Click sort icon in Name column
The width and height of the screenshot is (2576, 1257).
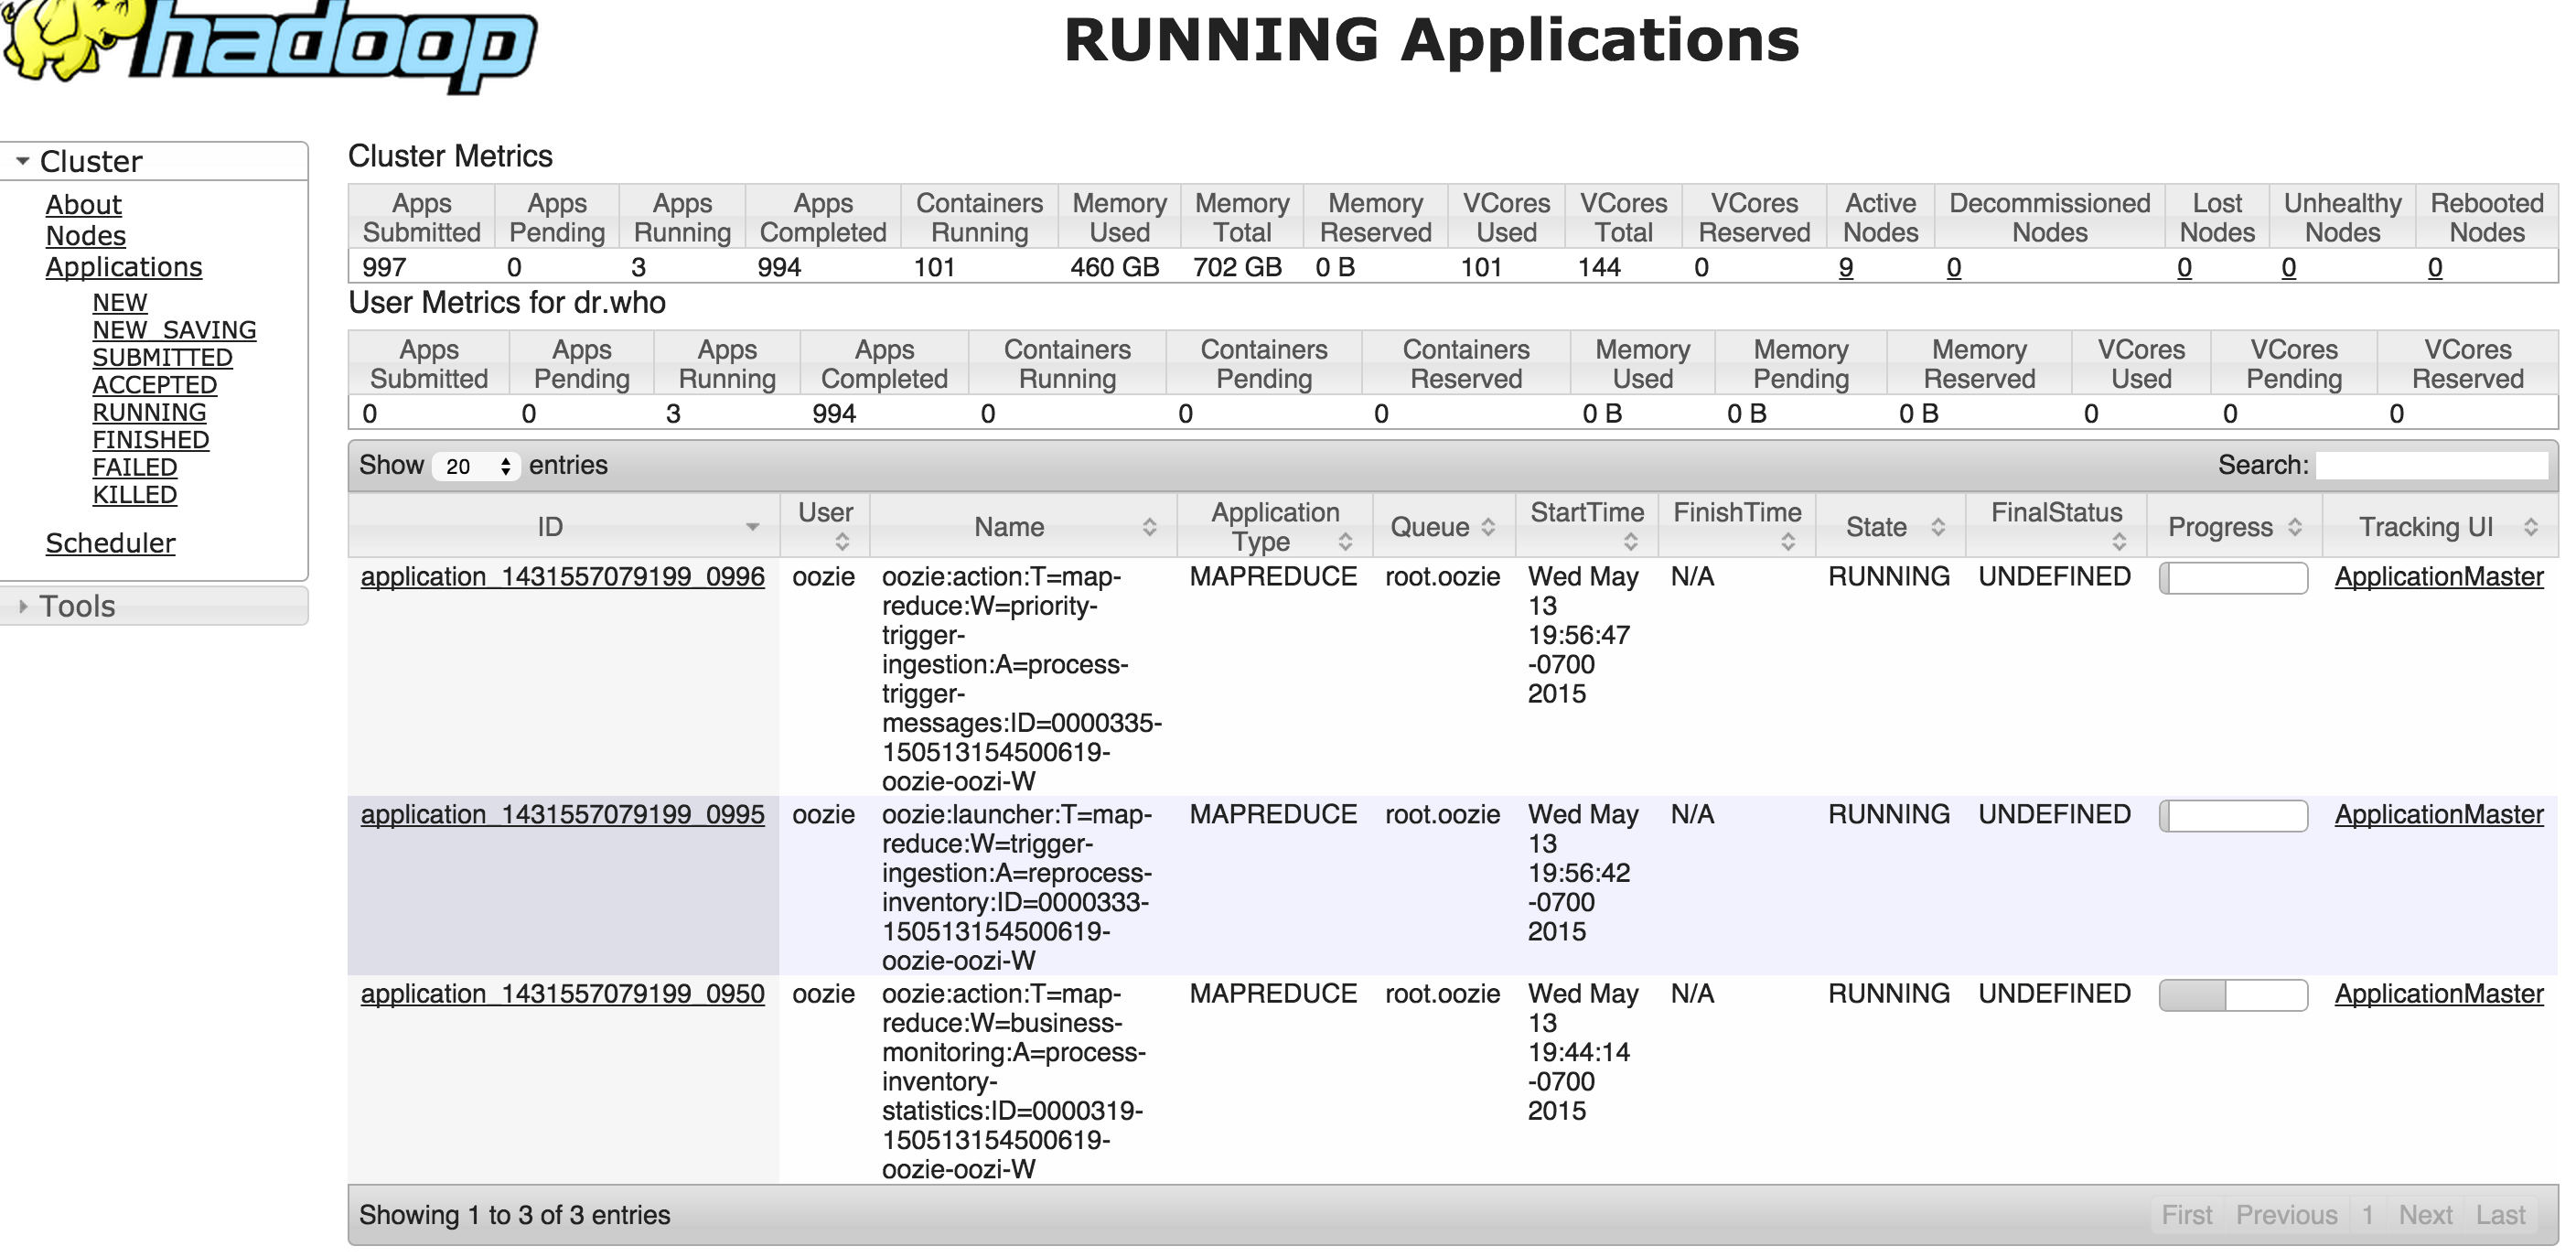coord(1149,527)
